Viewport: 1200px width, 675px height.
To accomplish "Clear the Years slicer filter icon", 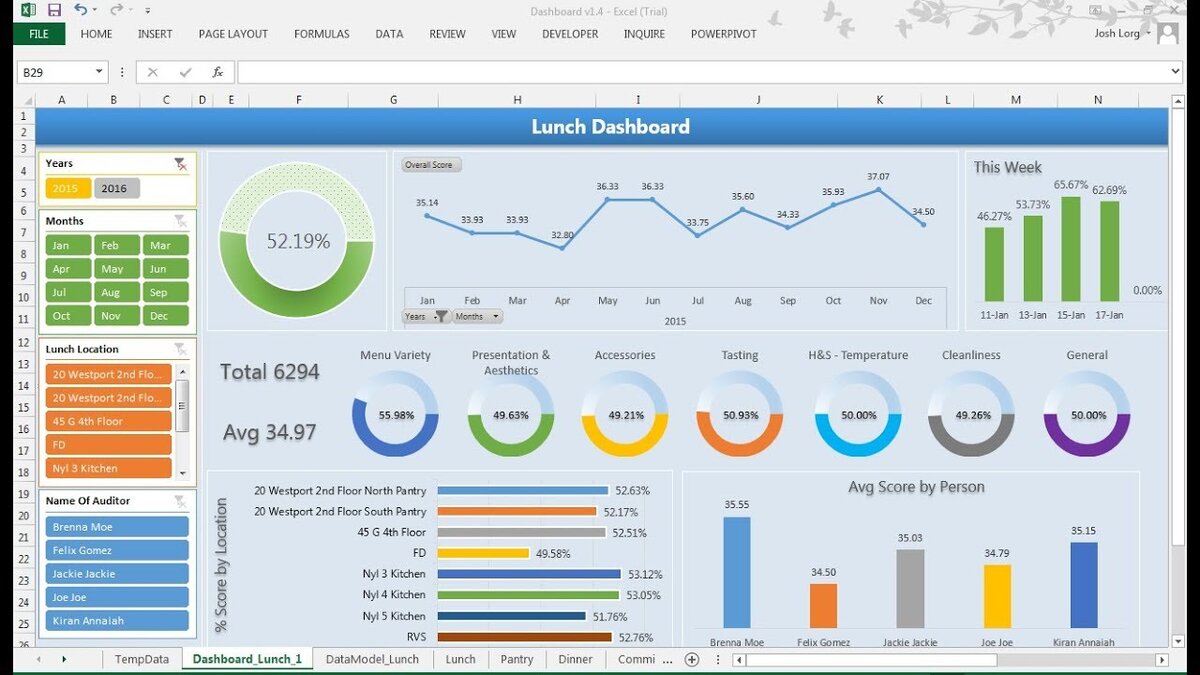I will click(181, 162).
